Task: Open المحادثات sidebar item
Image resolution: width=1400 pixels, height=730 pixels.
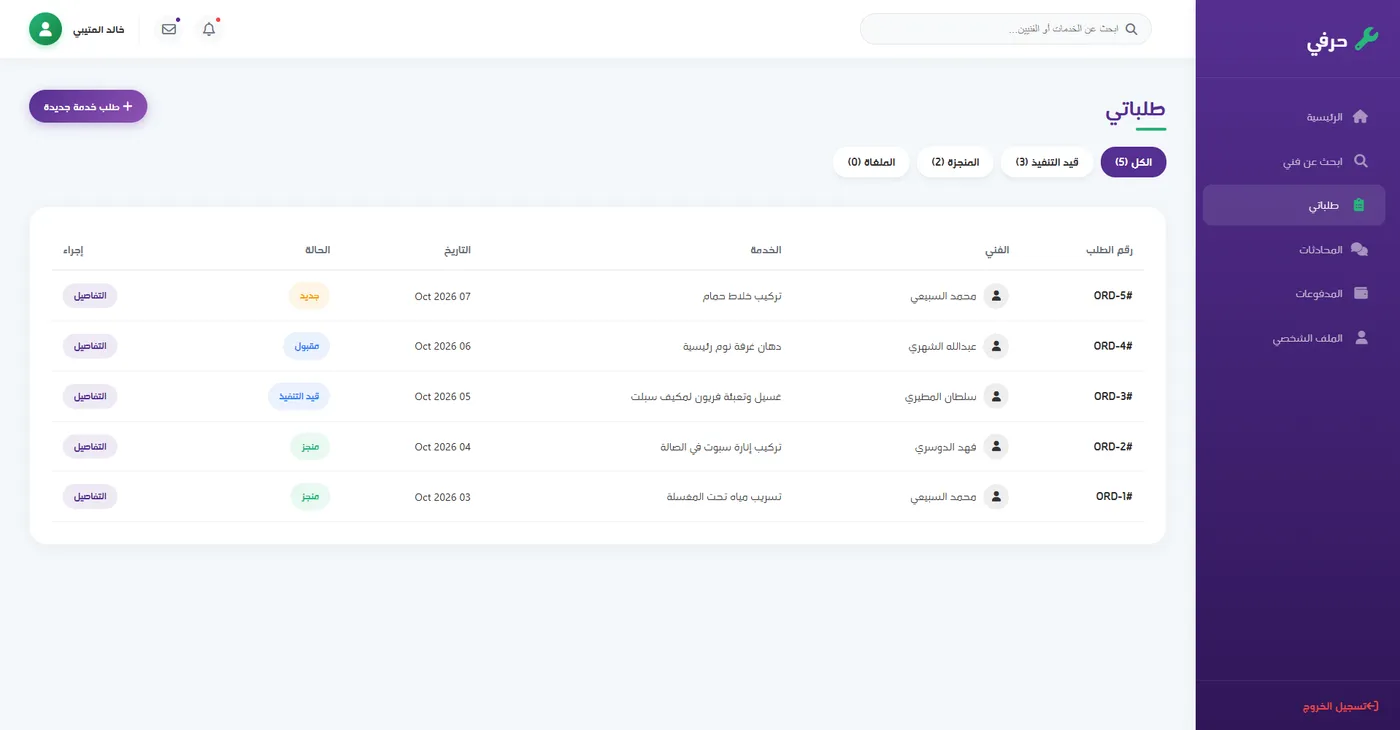Action: (1294, 249)
